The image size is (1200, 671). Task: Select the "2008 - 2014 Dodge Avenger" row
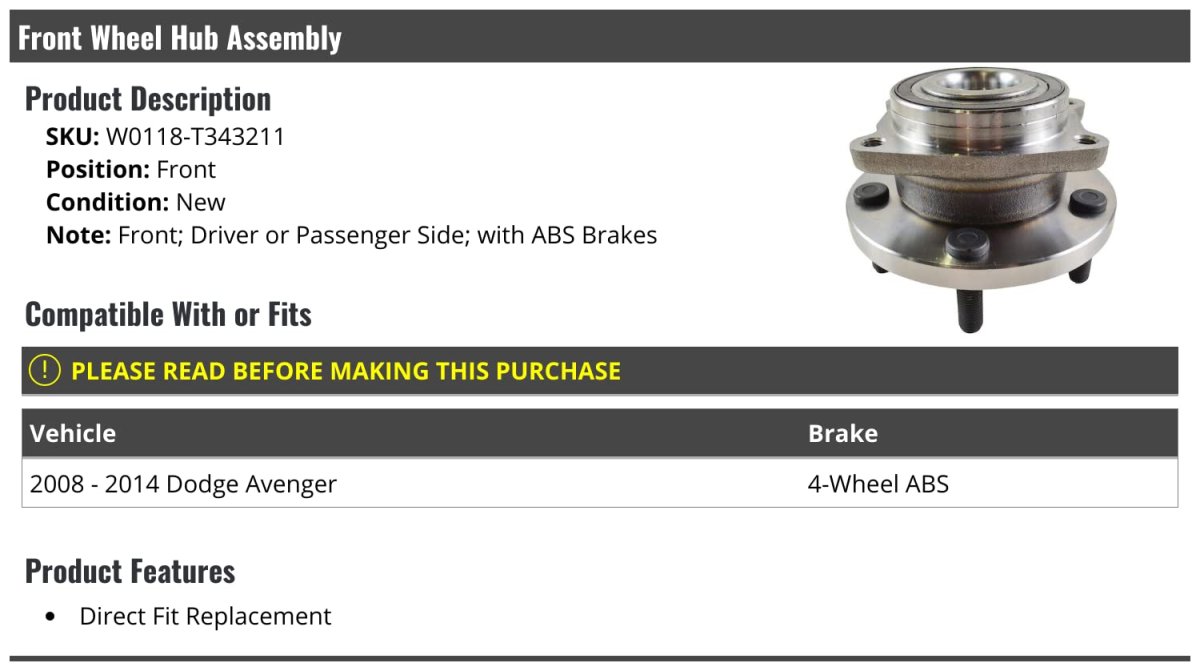pos(183,484)
